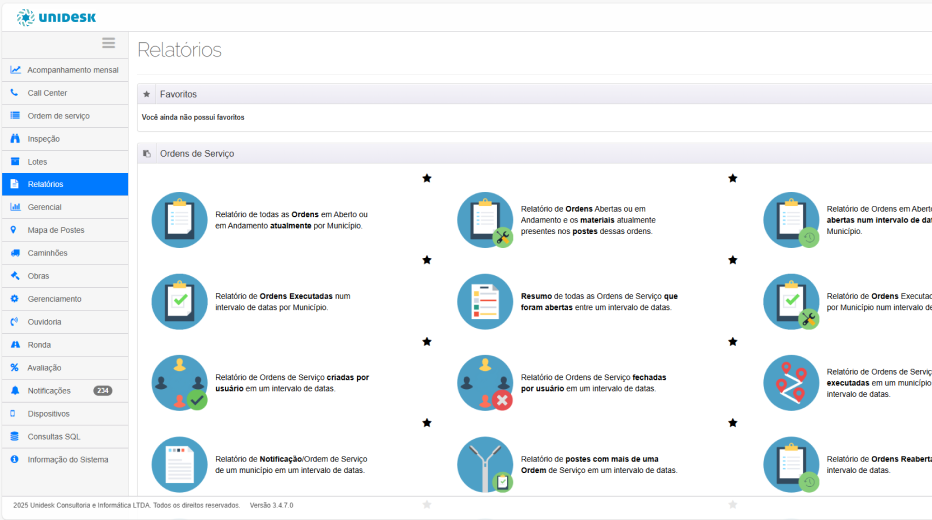Open the service orders summary document icon
The height and width of the screenshot is (520, 932).
click(486, 302)
